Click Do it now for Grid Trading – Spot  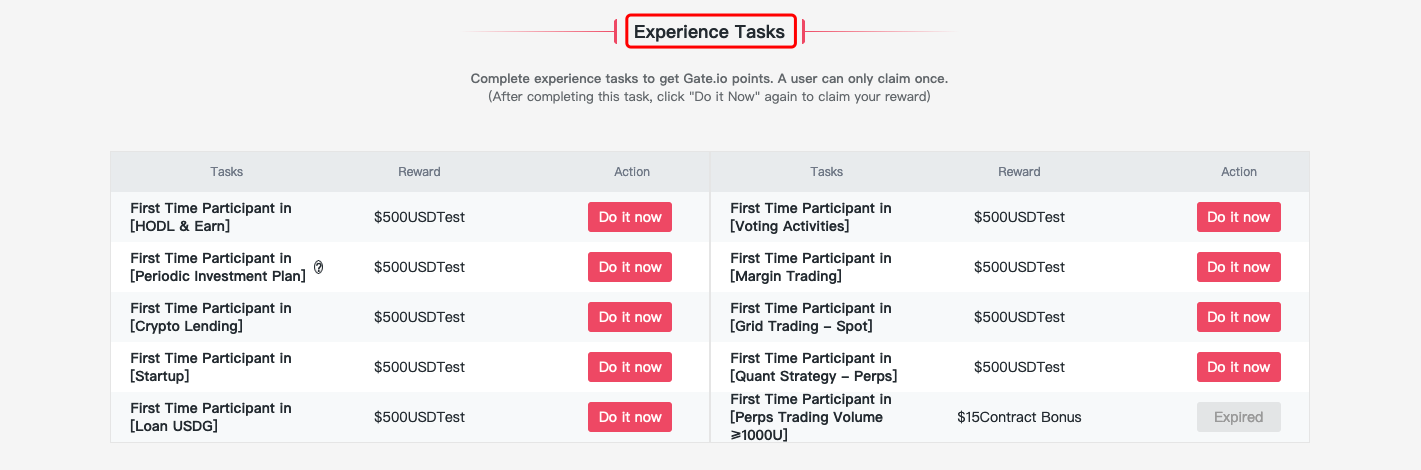pyautogui.click(x=1238, y=317)
